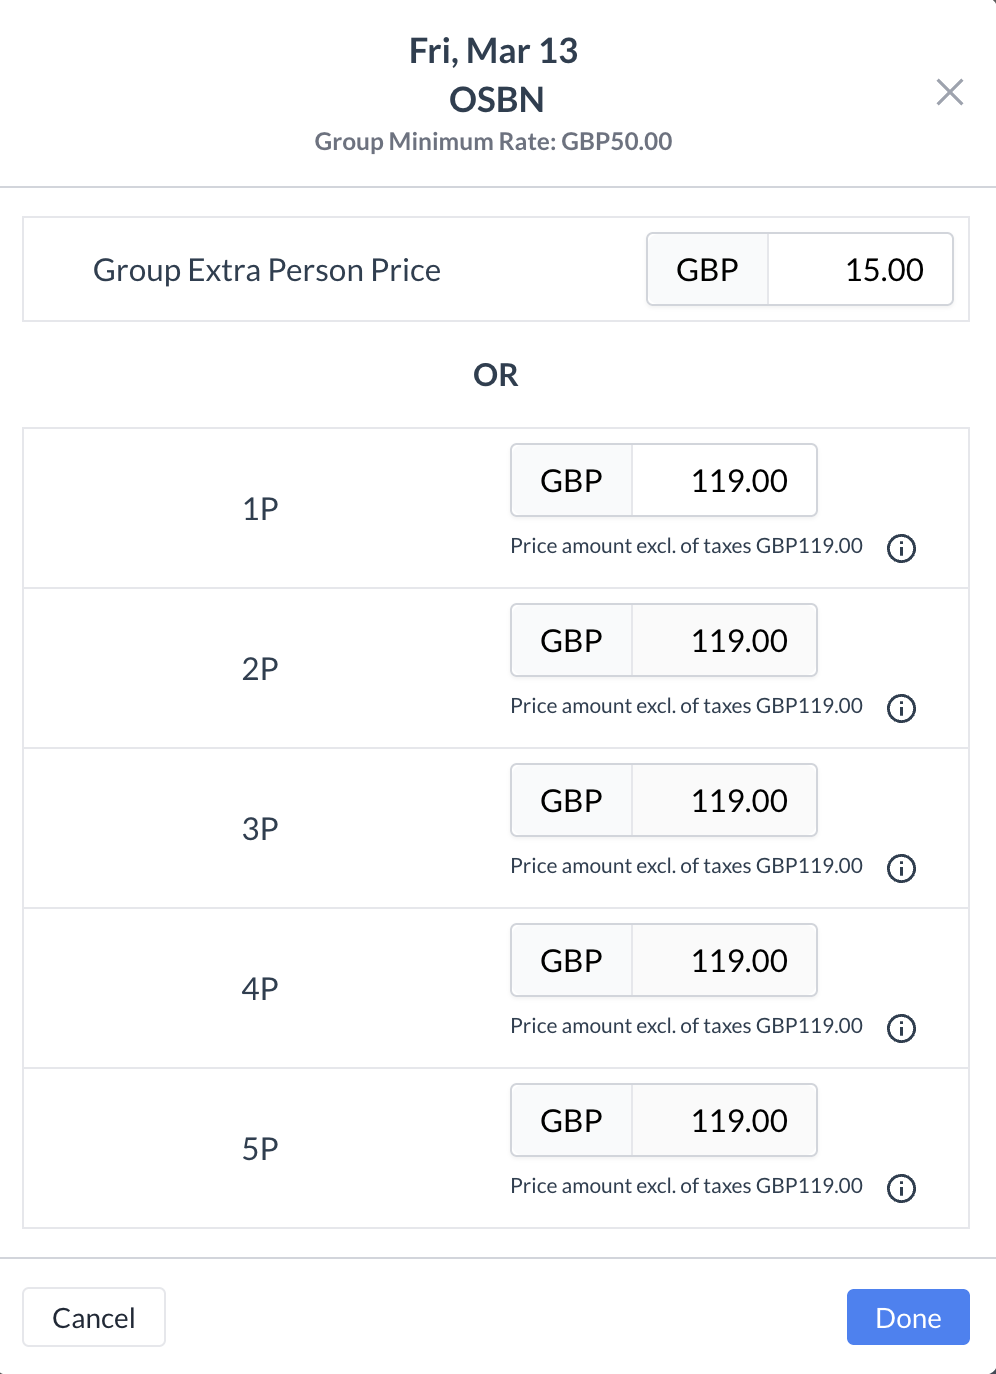
Task: Edit the 2P price amount field
Action: (x=724, y=641)
